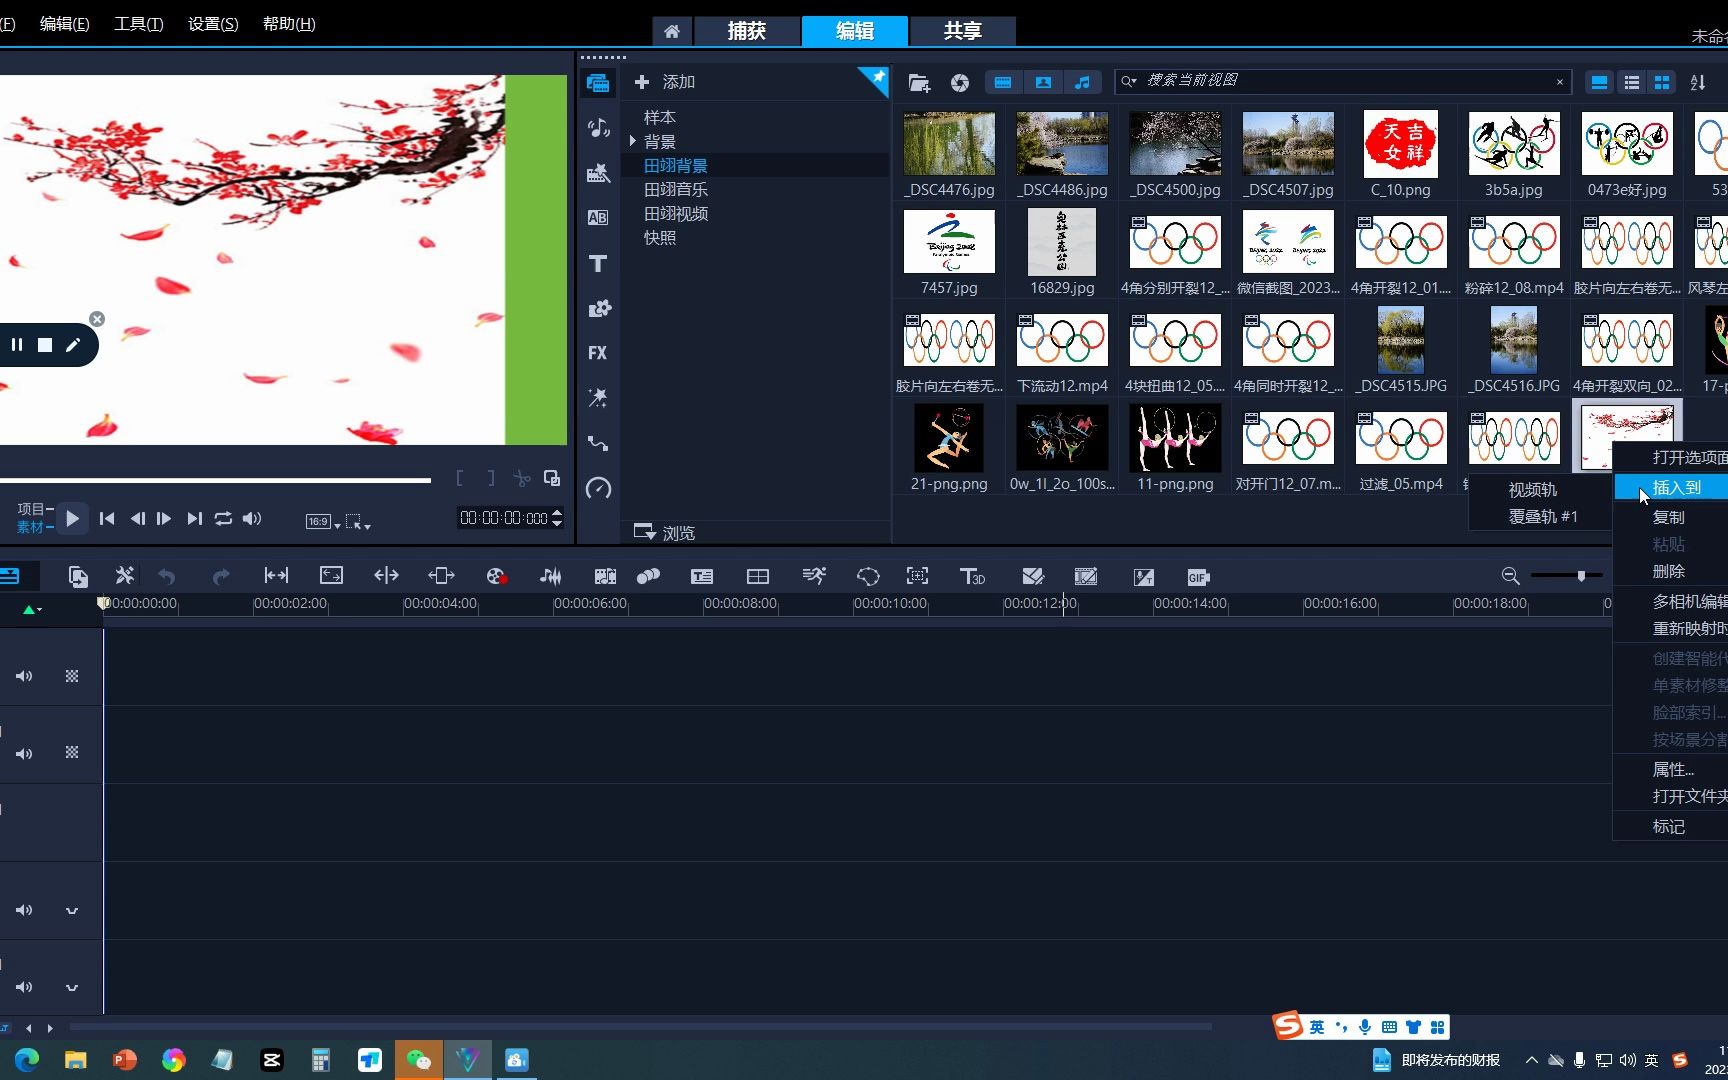
Task: Click the 添加 folder button
Action: click(664, 82)
